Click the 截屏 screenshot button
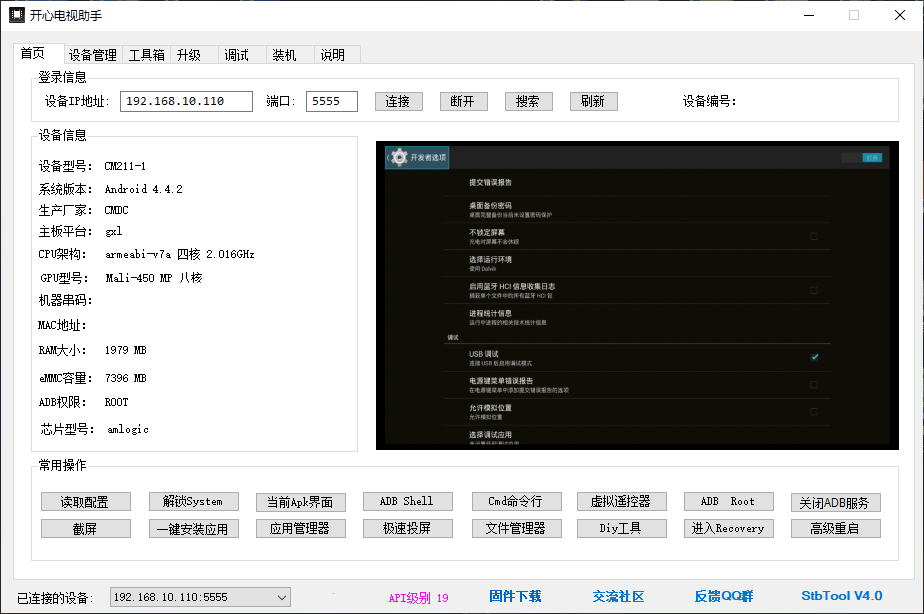The image size is (924, 614). 86,528
